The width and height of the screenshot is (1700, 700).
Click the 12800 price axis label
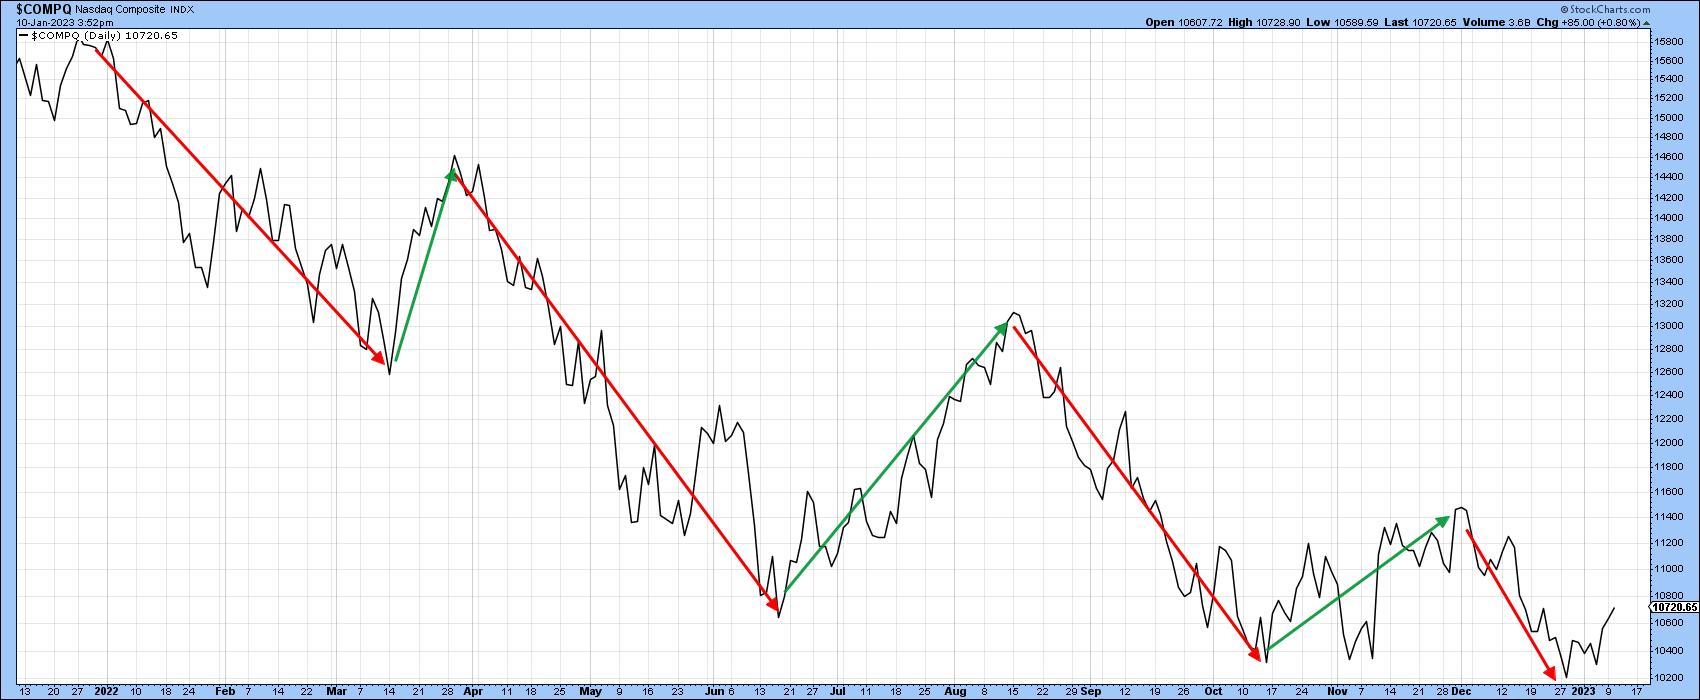(x=1669, y=349)
